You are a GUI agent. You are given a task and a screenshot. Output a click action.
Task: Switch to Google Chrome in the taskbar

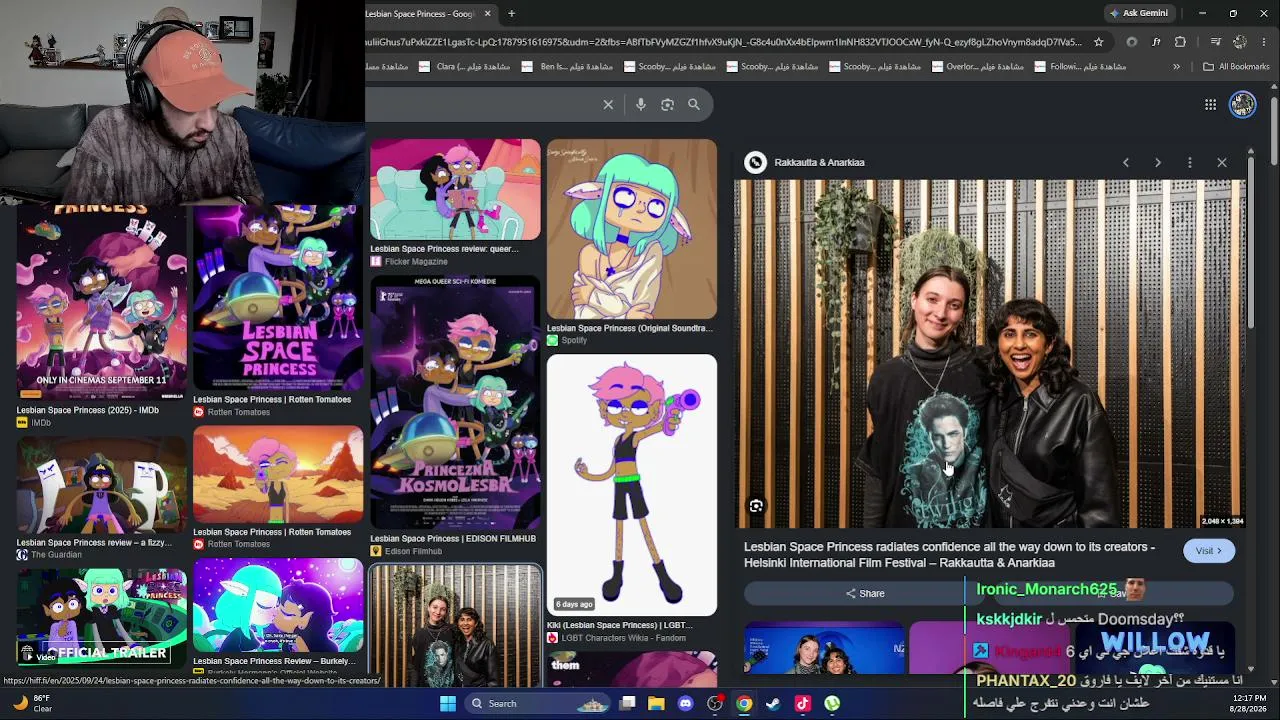click(744, 703)
